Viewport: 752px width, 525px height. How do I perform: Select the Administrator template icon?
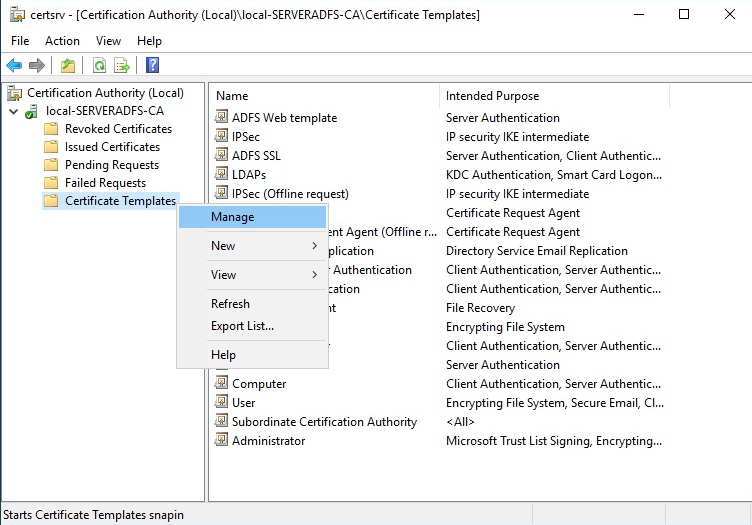(222, 441)
